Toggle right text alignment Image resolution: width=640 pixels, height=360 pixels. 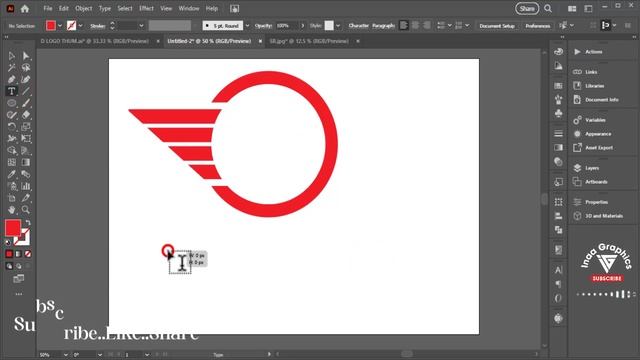point(427,25)
